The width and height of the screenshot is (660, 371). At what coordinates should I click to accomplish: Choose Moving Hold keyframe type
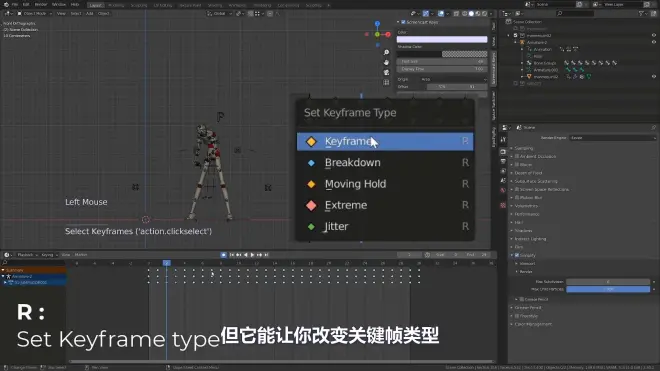click(x=385, y=184)
